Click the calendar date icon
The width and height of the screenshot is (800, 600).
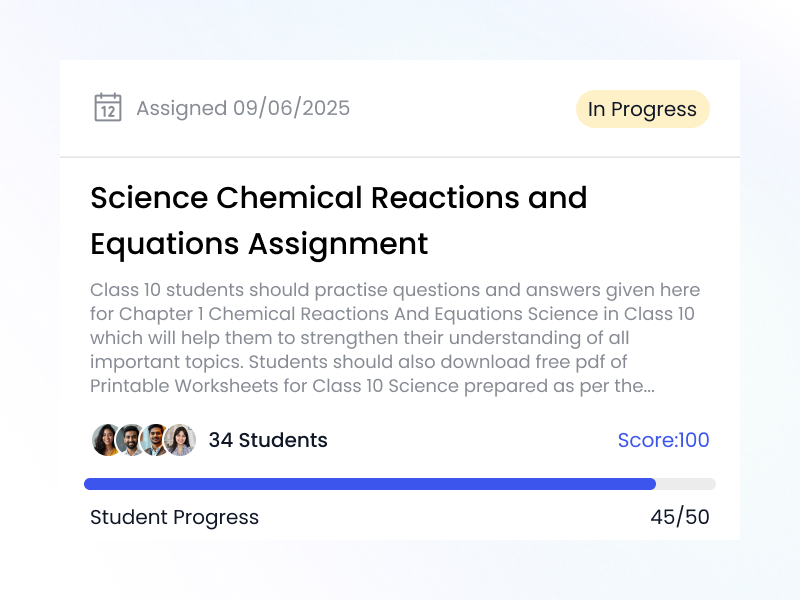(109, 107)
